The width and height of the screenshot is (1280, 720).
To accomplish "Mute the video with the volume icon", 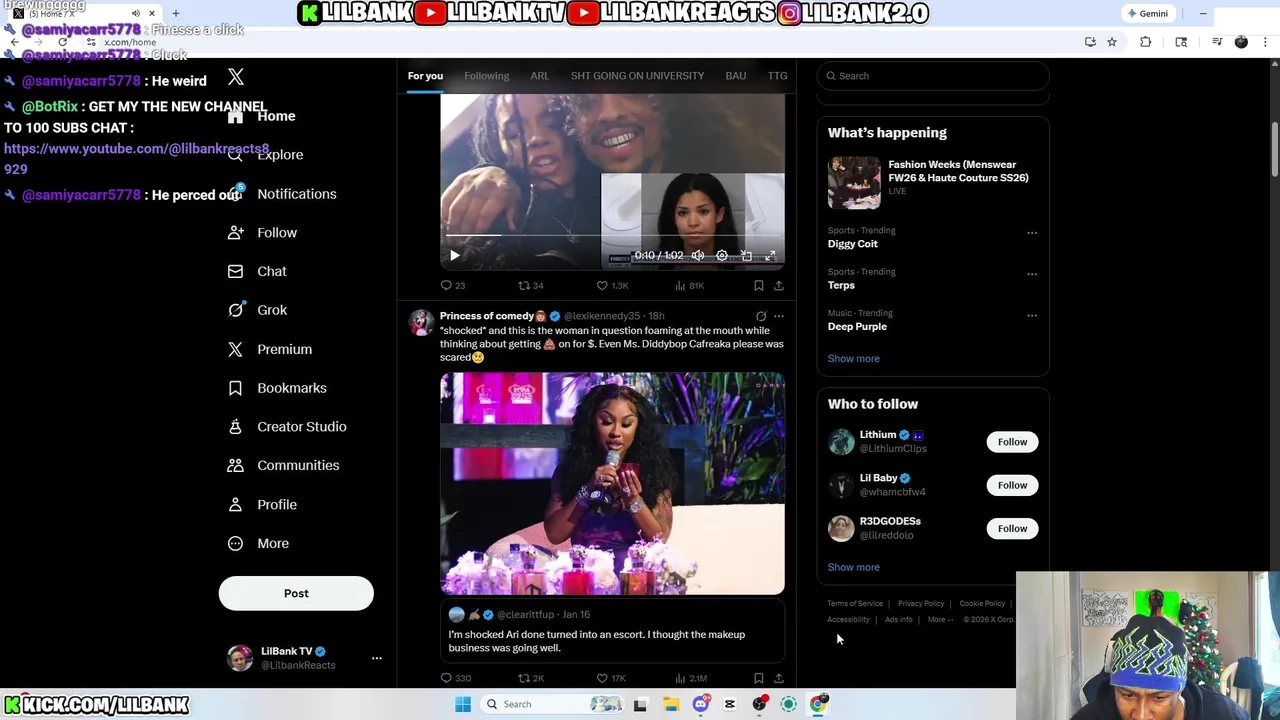I will (x=698, y=255).
